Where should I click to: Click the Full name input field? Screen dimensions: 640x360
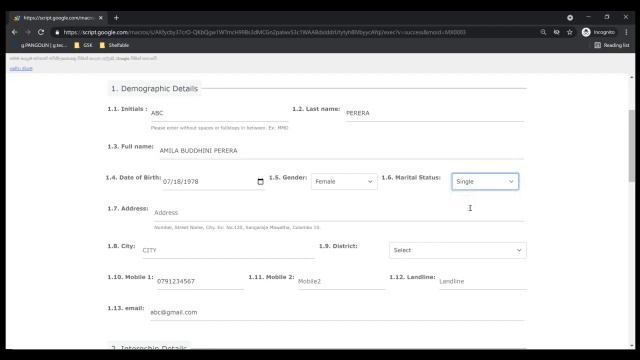tap(342, 151)
